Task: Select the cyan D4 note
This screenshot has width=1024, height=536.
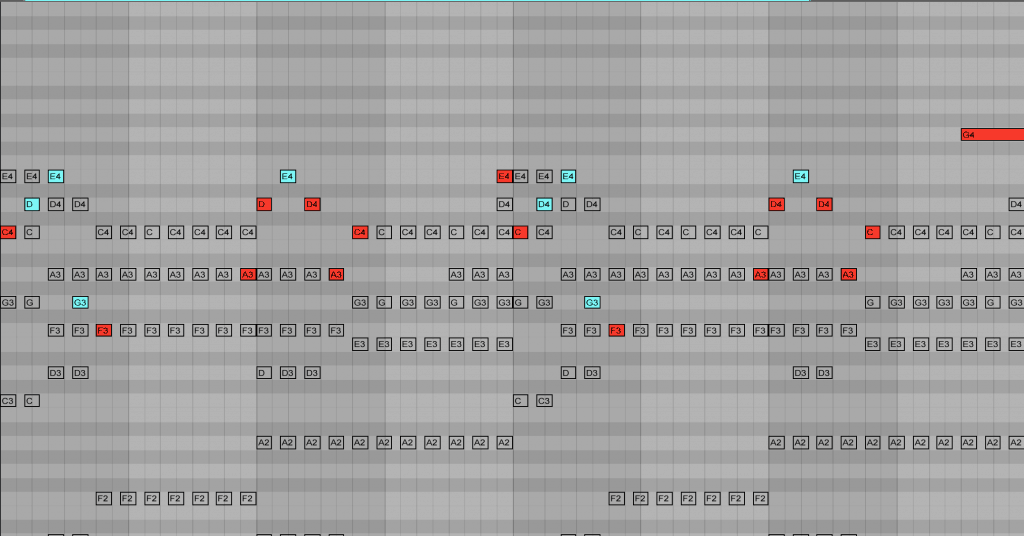Action: (544, 204)
